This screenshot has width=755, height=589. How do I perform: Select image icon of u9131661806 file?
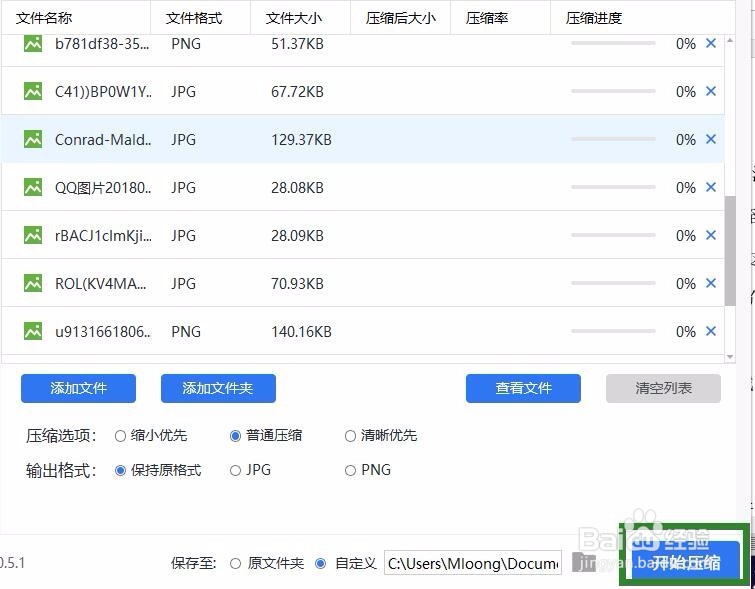[x=33, y=331]
